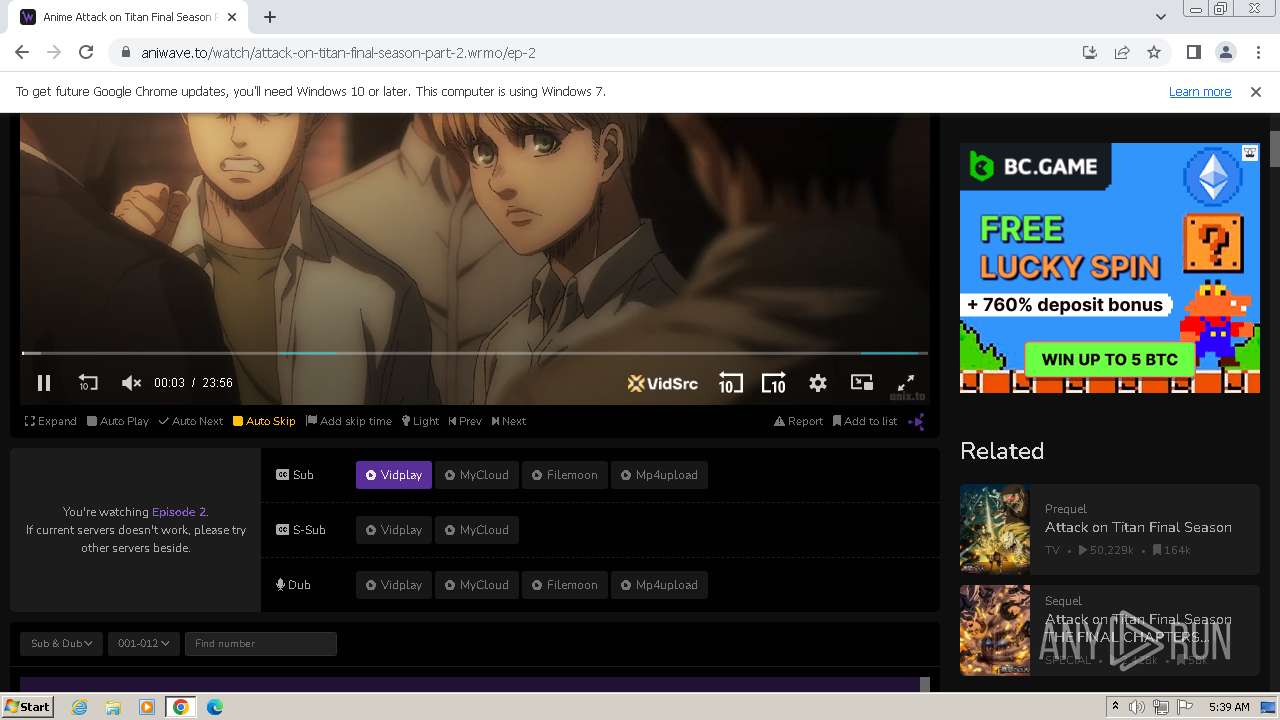Pause the video playback
1280x720 pixels.
44,383
